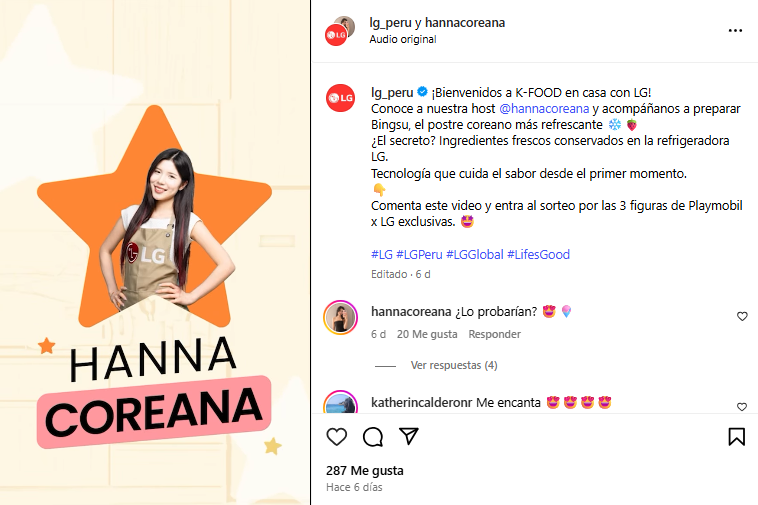The height and width of the screenshot is (505, 758).
Task: Open the three-dot more options menu
Action: (735, 30)
